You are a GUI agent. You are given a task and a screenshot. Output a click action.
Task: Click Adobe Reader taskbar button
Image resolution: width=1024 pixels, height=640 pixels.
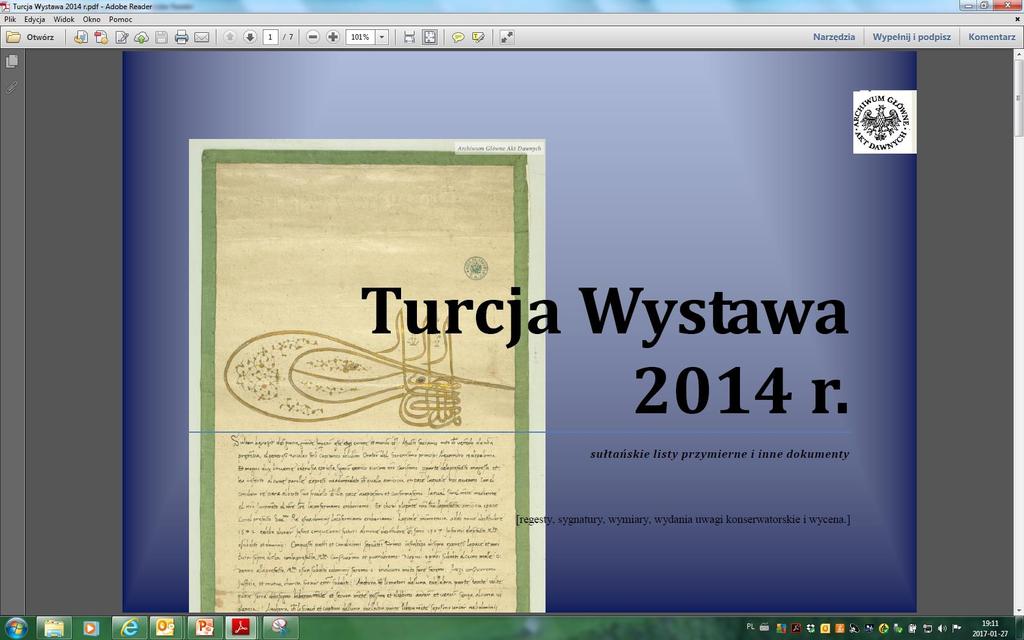pyautogui.click(x=242, y=628)
